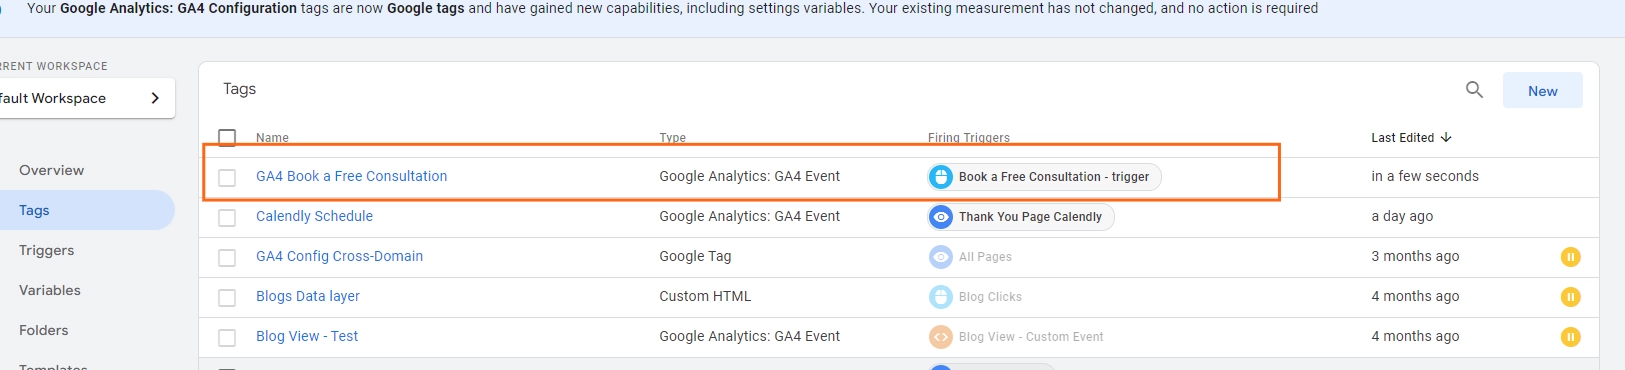Toggle the Last Edited sort arrow
This screenshot has width=1625, height=370.
click(x=1446, y=137)
